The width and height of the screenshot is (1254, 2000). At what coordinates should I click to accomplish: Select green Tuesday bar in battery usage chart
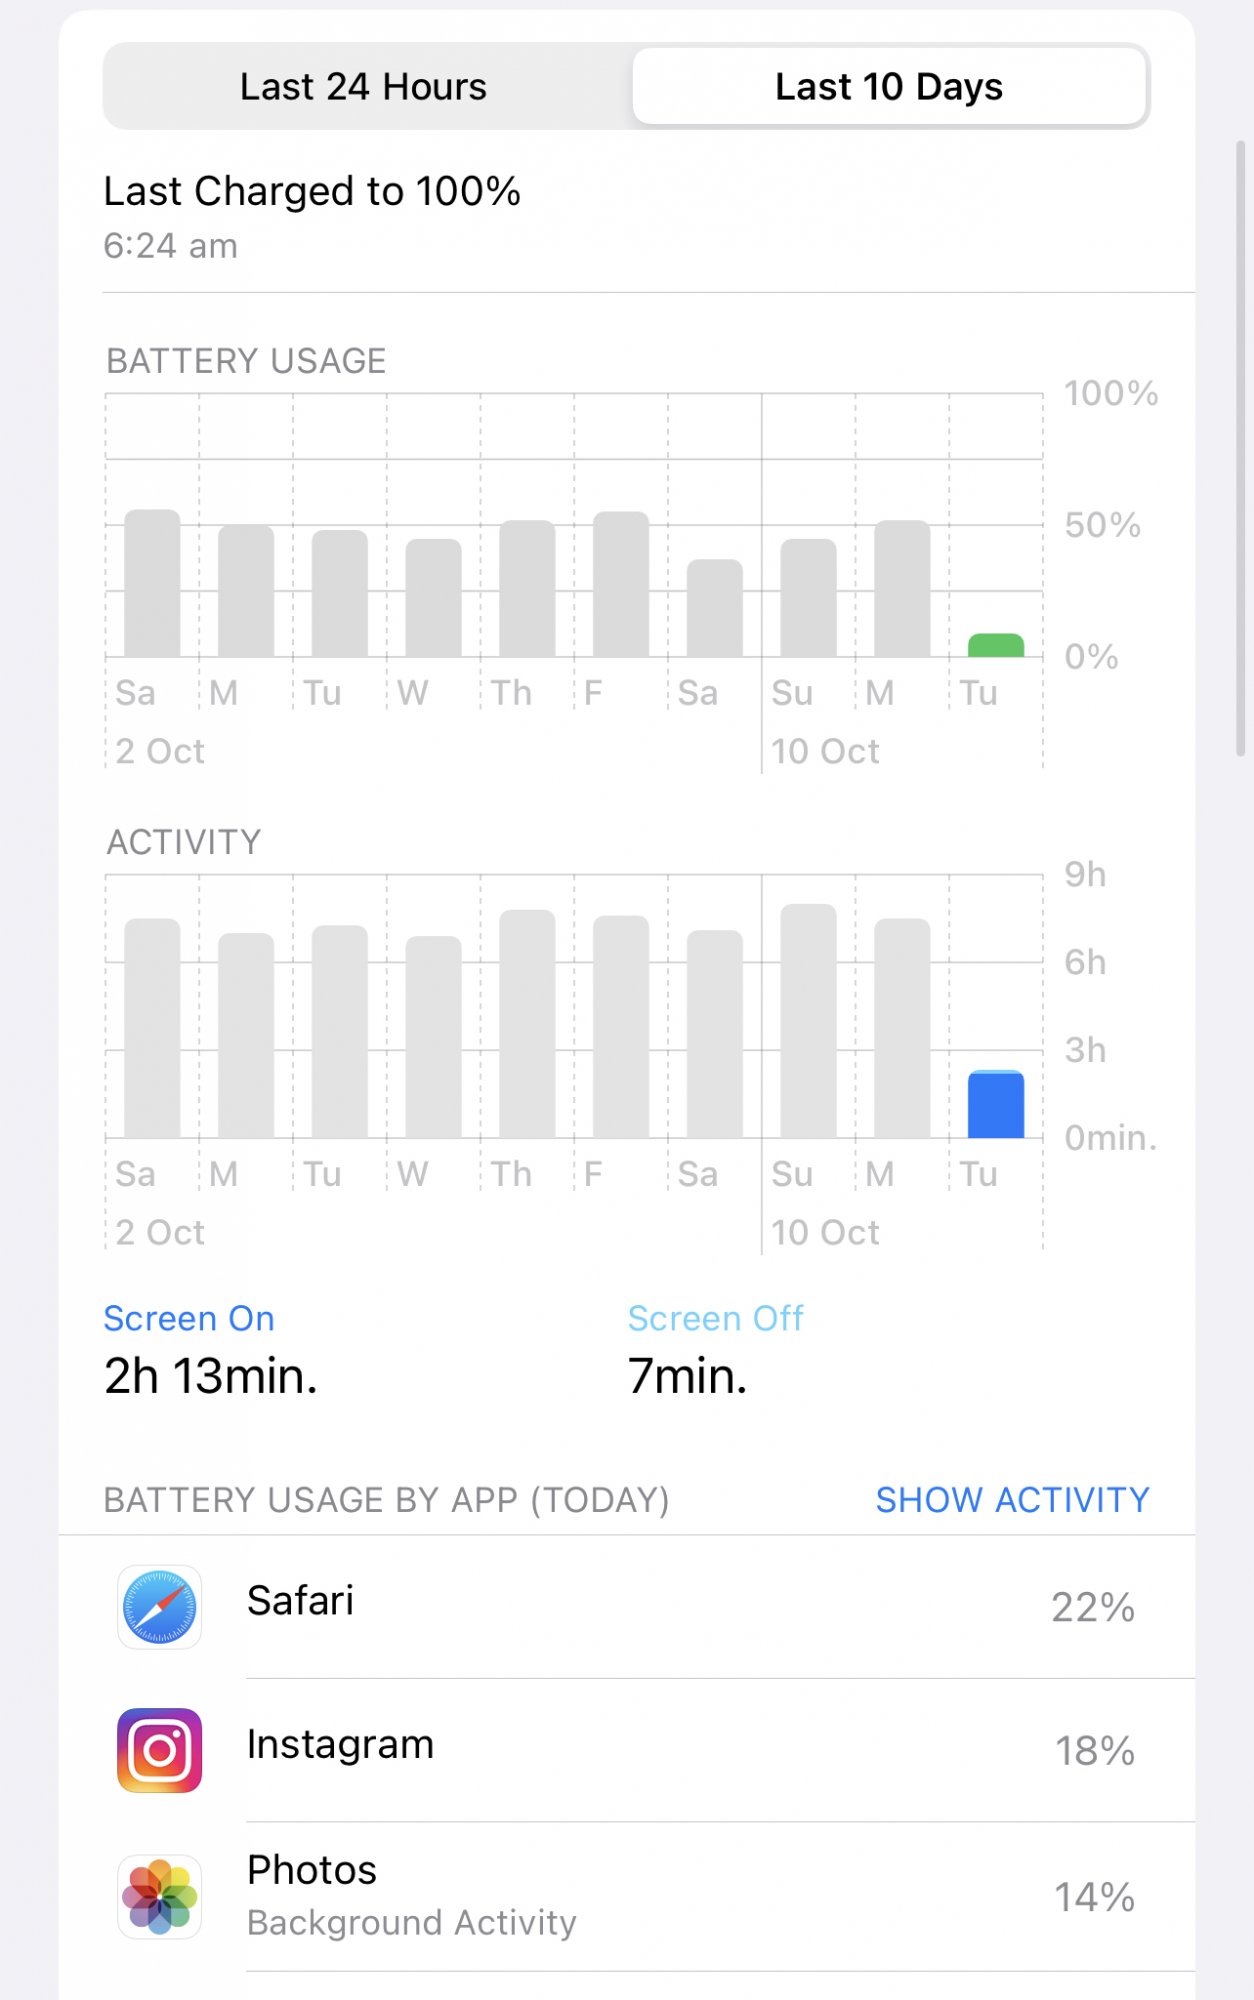click(996, 645)
